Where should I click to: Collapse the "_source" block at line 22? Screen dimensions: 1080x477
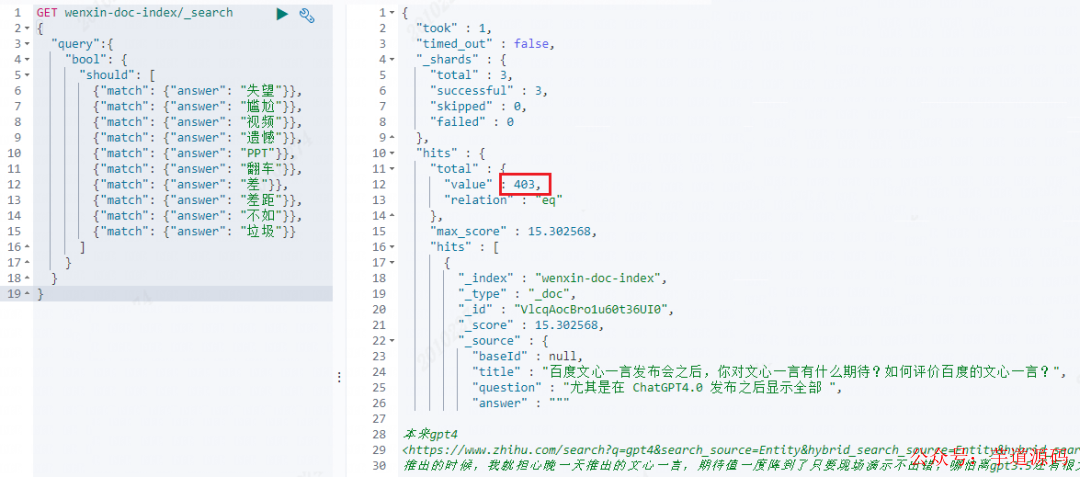point(393,340)
